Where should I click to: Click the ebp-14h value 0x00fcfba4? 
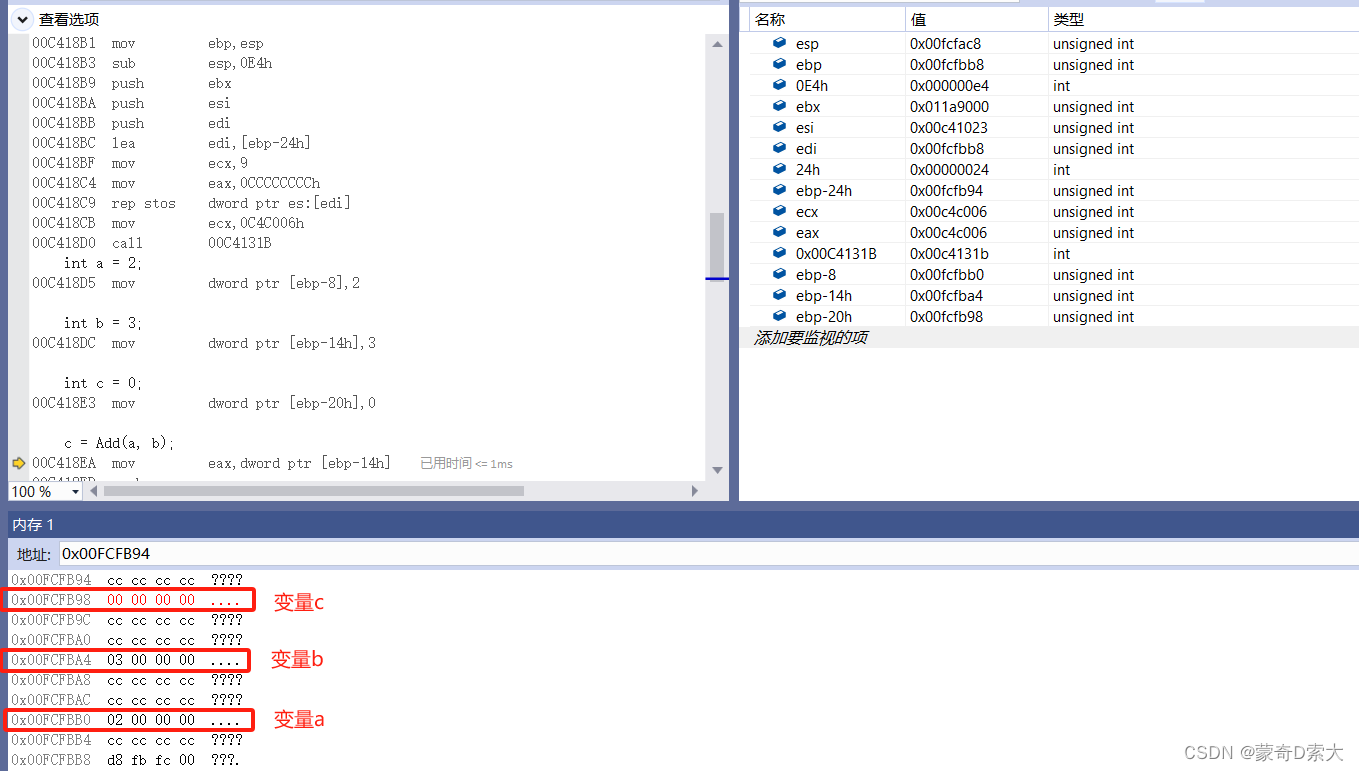click(x=946, y=296)
